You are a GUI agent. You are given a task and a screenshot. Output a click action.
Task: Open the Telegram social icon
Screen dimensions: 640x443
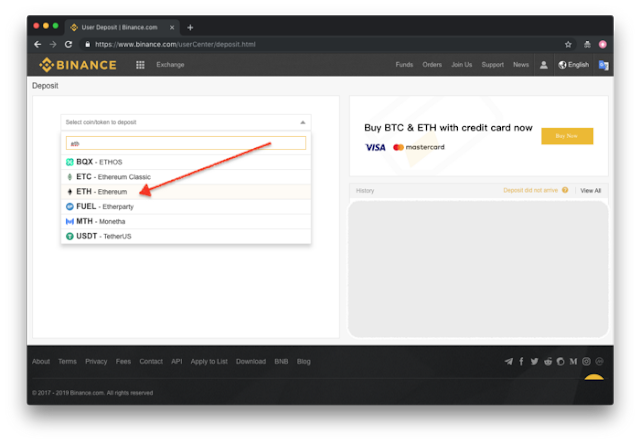coord(509,361)
